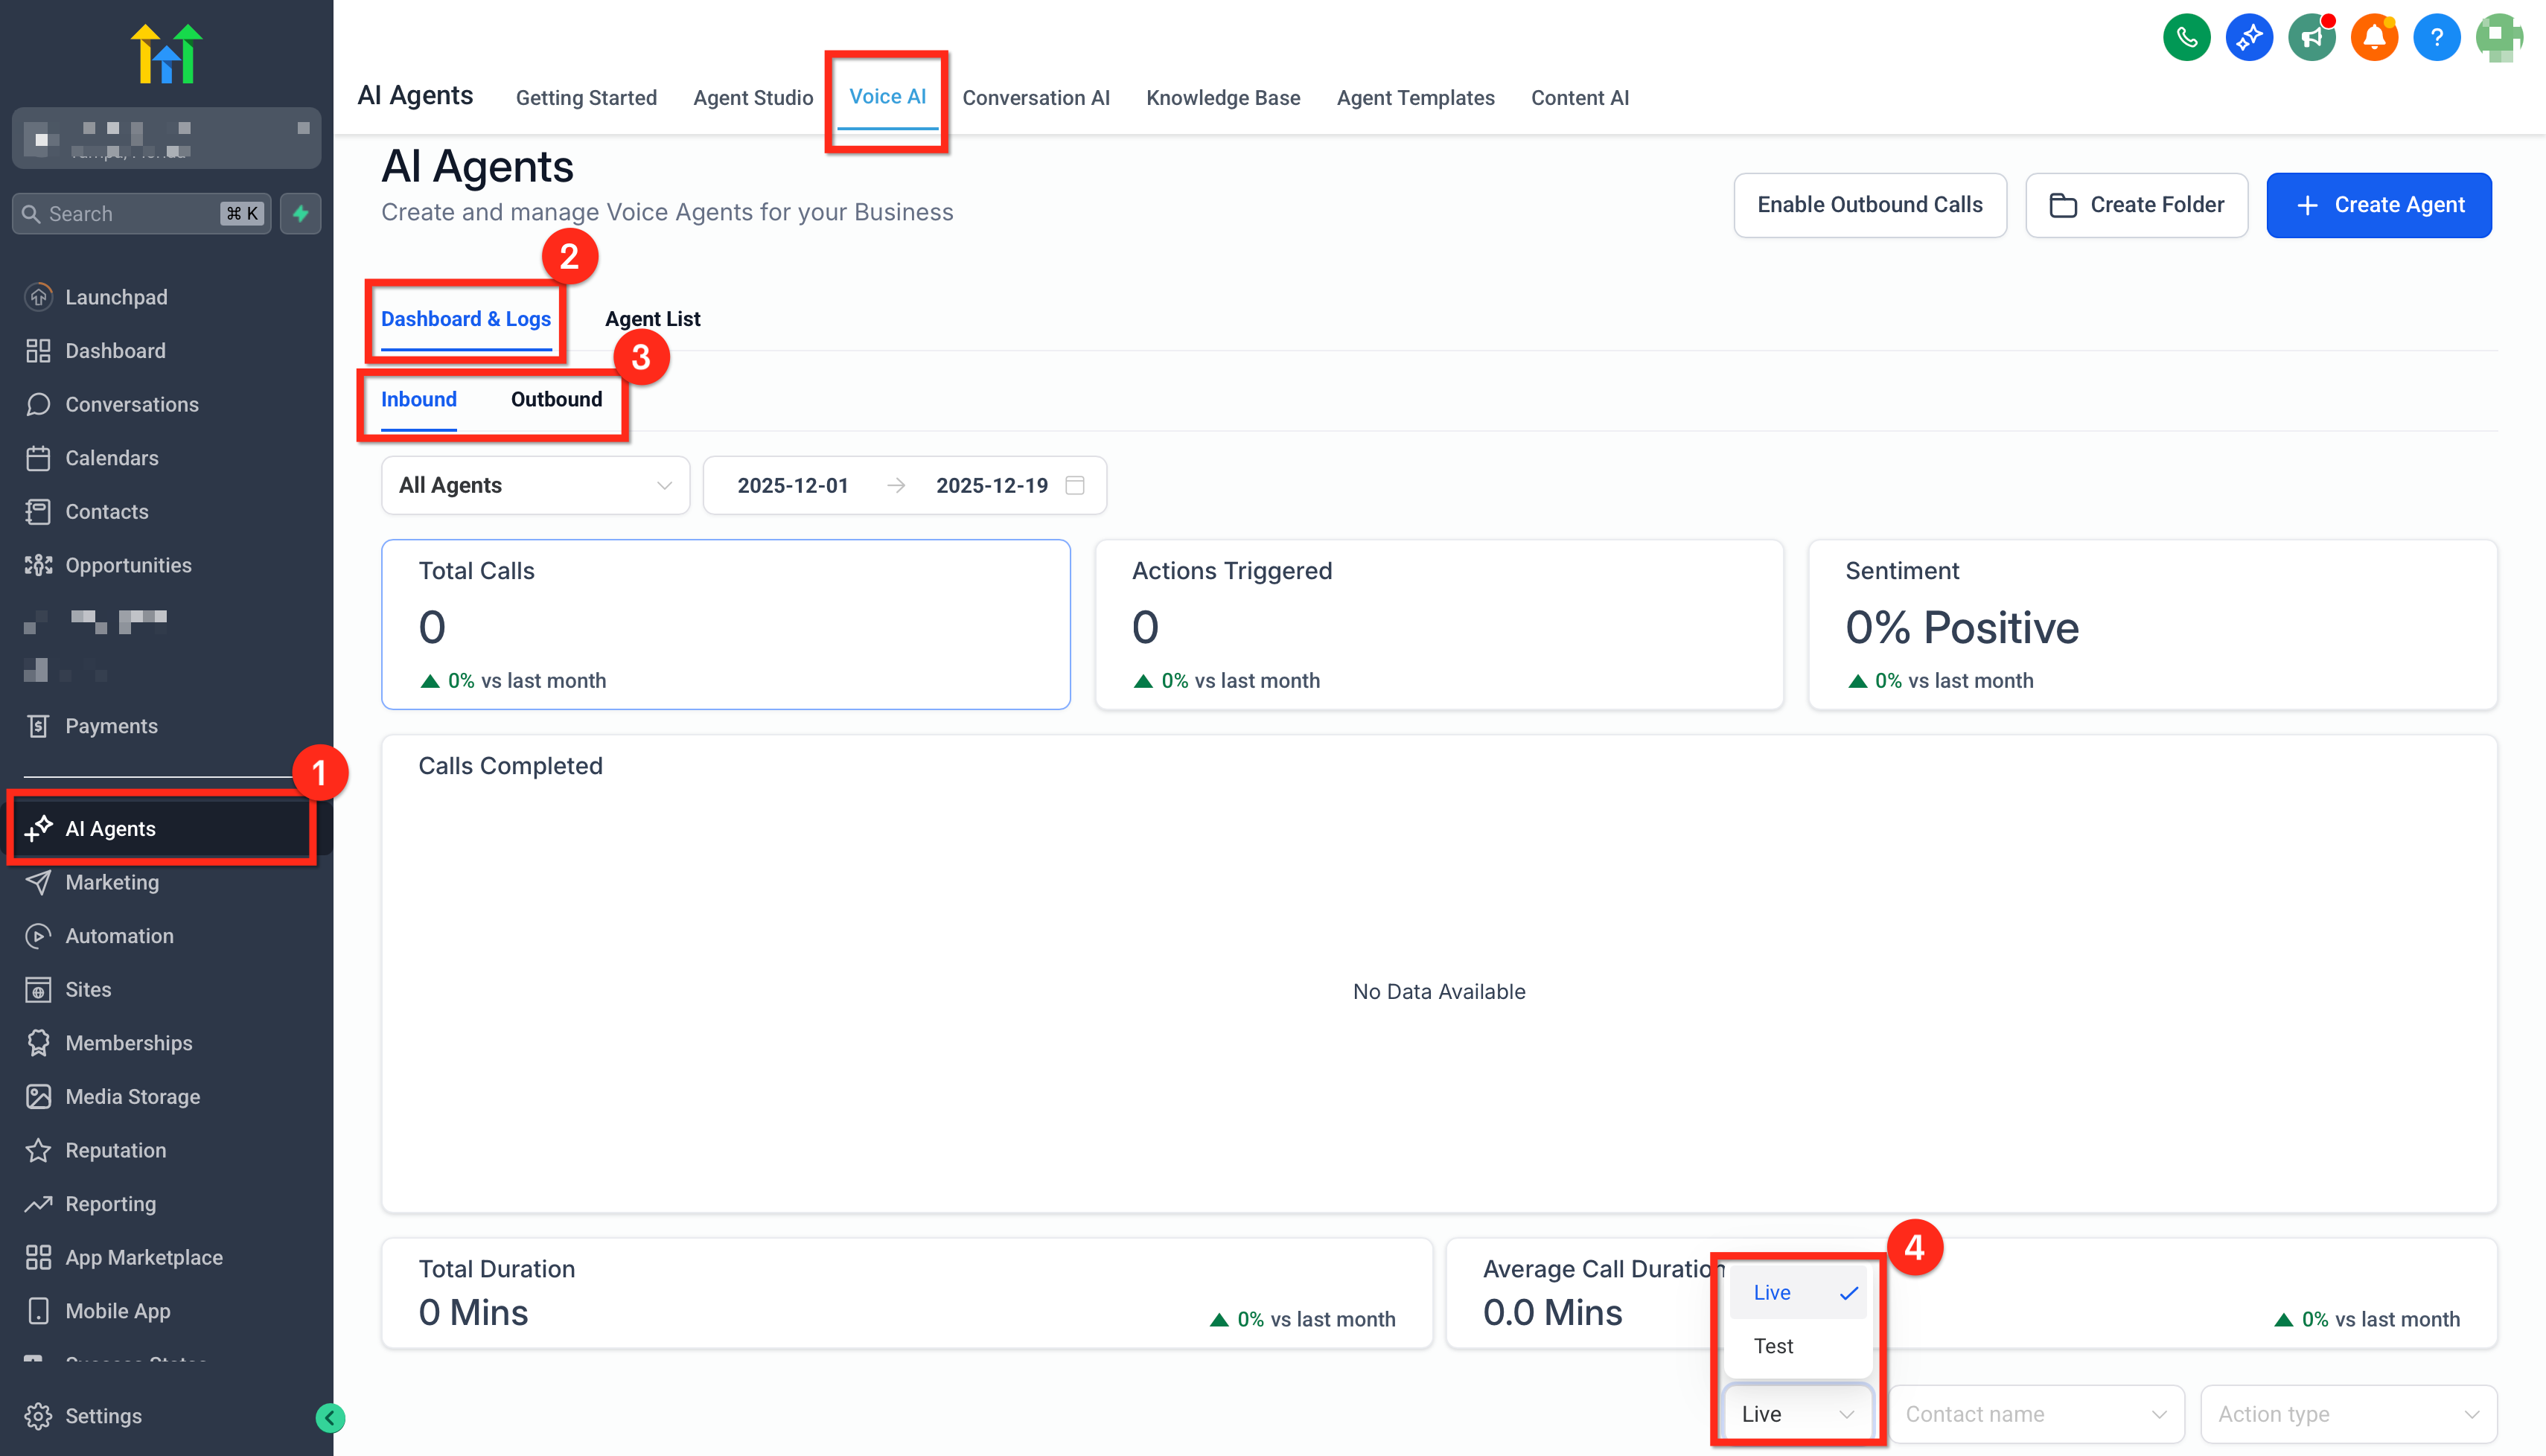Click the green phone dialer icon
The height and width of the screenshot is (1456, 2546).
click(2186, 38)
